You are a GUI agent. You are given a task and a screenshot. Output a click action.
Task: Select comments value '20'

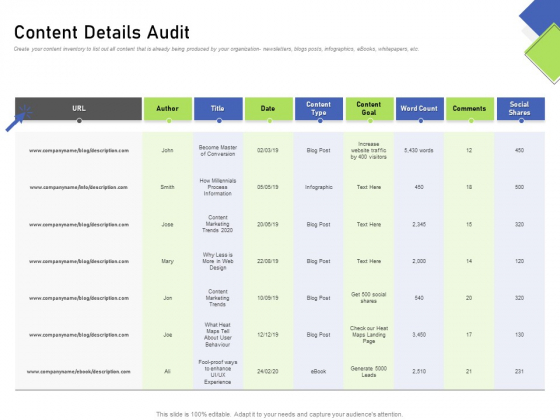[x=469, y=298]
